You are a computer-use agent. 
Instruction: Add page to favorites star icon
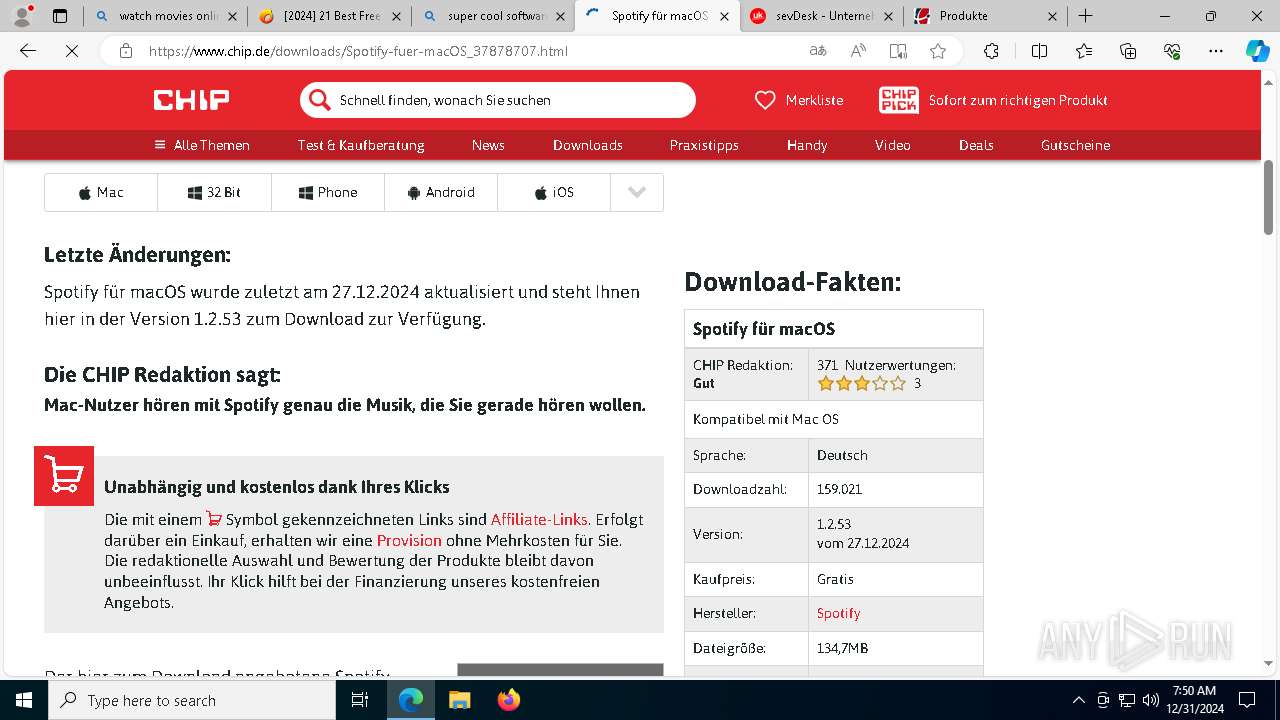pos(938,51)
